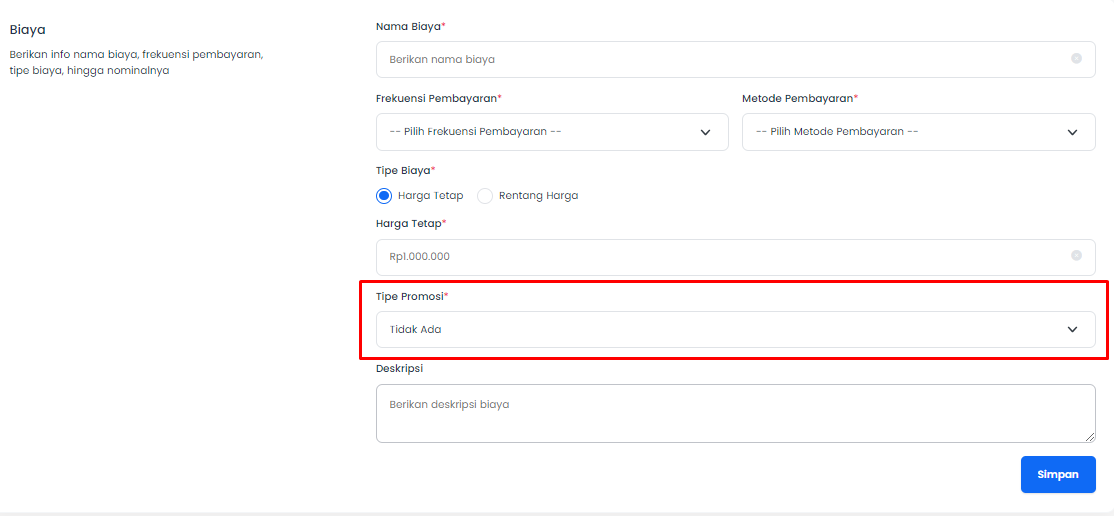Clear the Nama Biaya field icon
This screenshot has width=1114, height=516.
click(x=1076, y=59)
